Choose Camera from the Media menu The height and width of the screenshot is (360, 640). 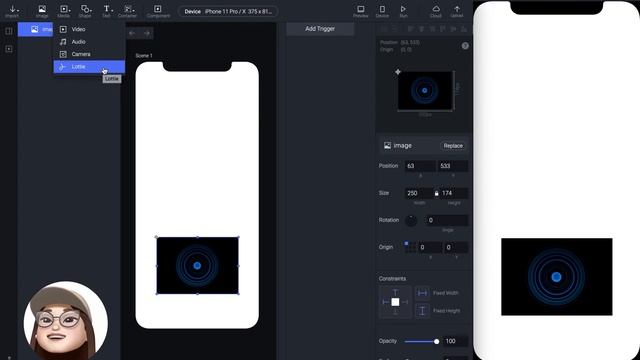coord(89,54)
